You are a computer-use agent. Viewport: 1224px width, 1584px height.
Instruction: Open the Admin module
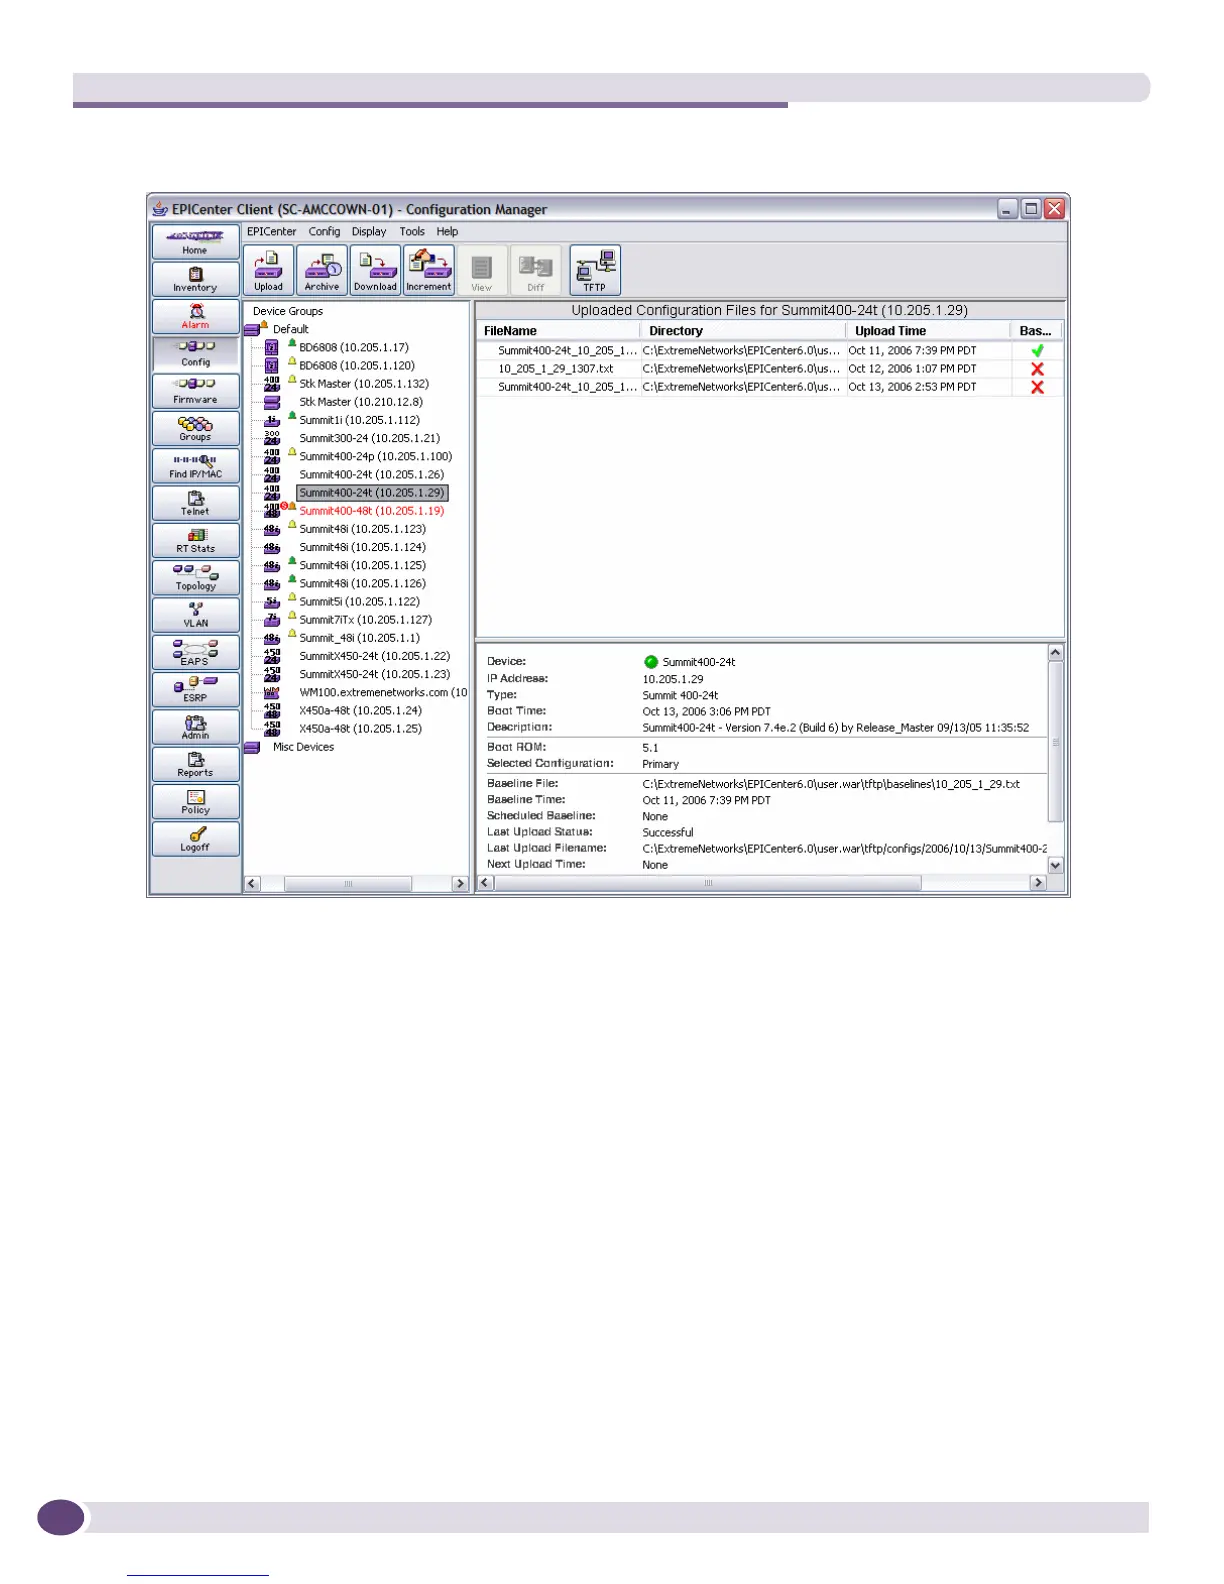(x=196, y=727)
